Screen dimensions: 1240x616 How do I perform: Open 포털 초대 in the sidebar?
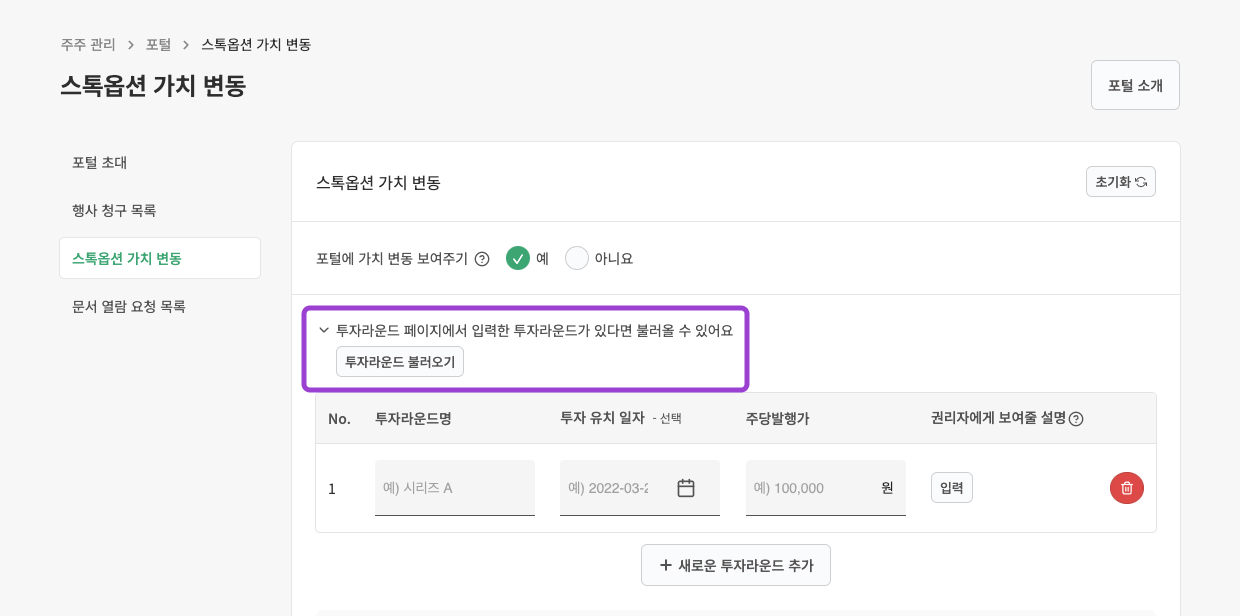pos(100,162)
